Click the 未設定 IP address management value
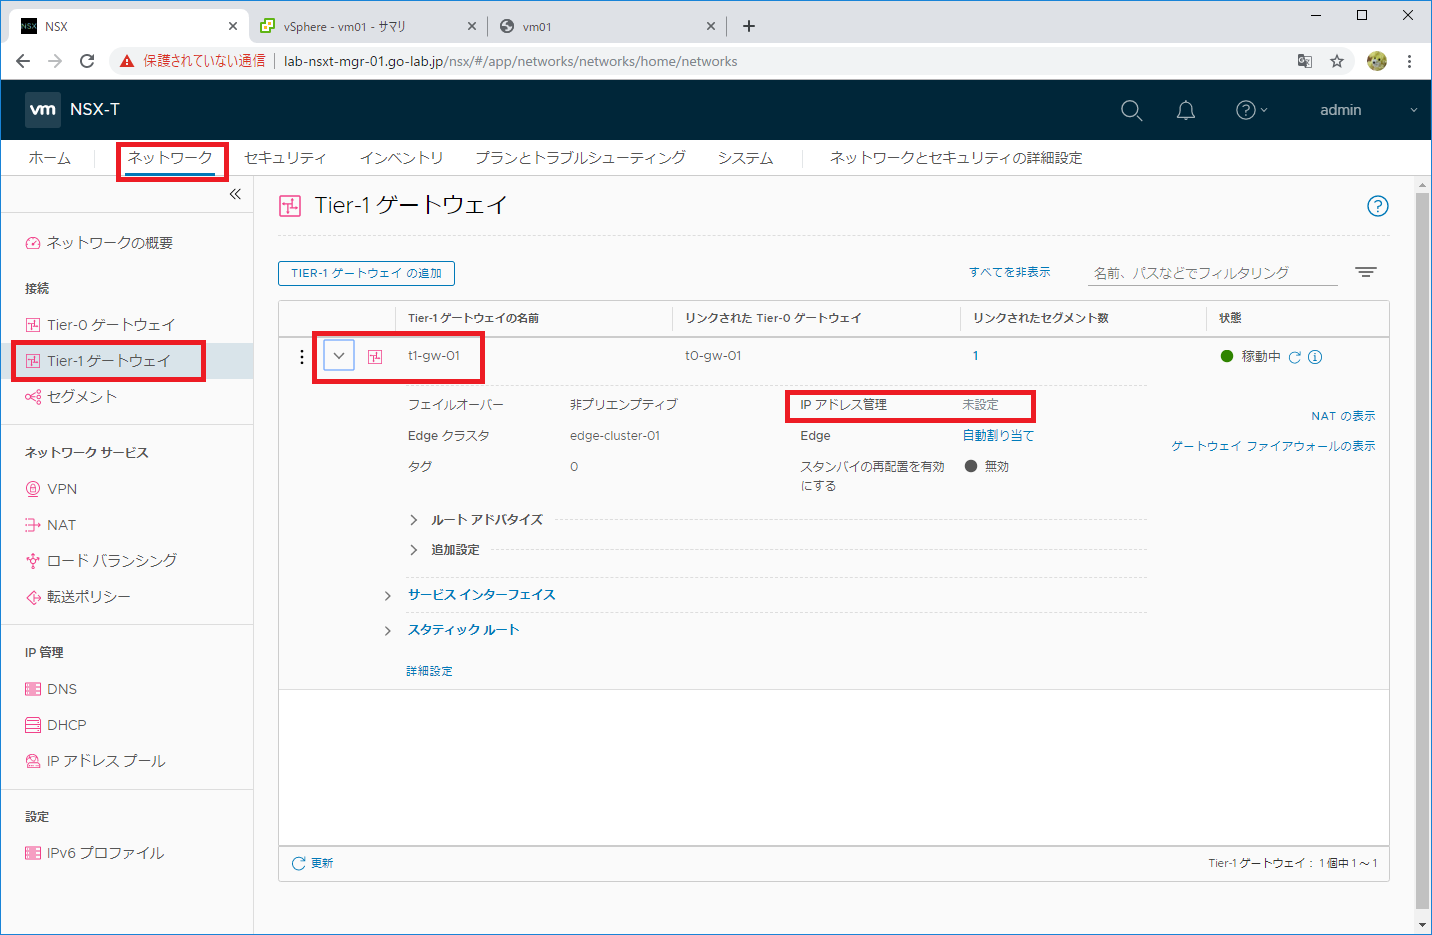This screenshot has height=935, width=1432. pyautogui.click(x=980, y=405)
